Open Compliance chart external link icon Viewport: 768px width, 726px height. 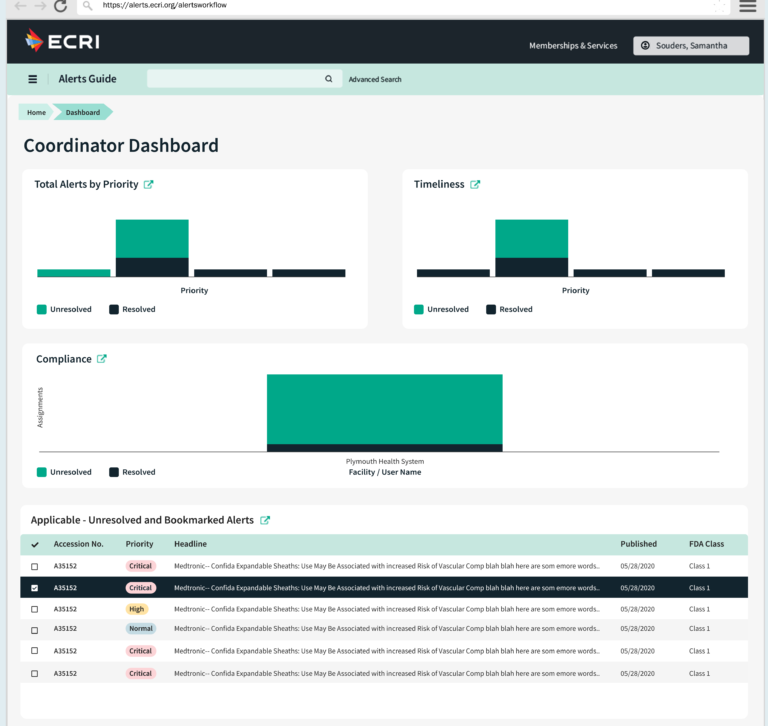(102, 359)
